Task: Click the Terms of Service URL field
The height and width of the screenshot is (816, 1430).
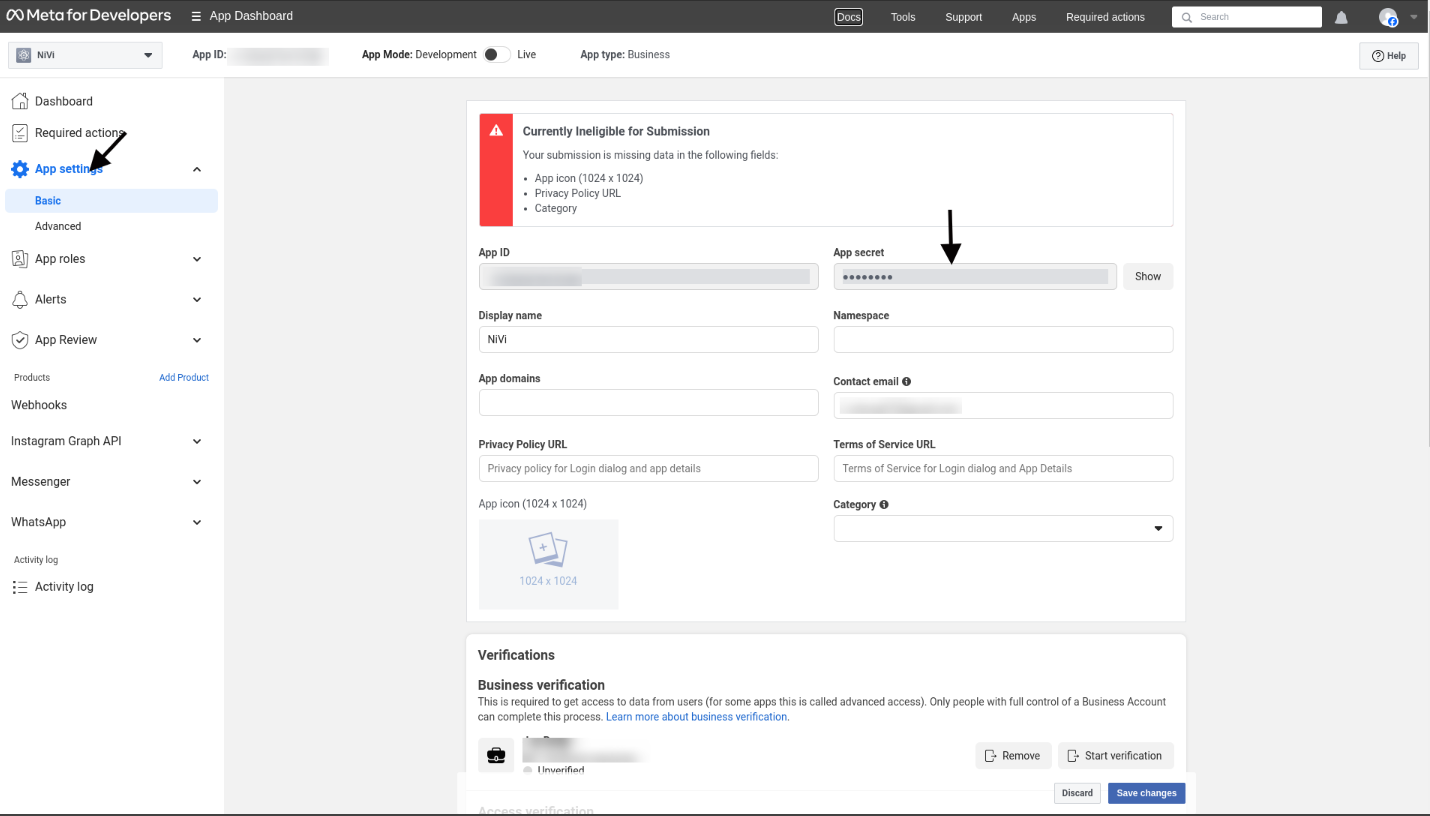Action: click(x=1003, y=468)
